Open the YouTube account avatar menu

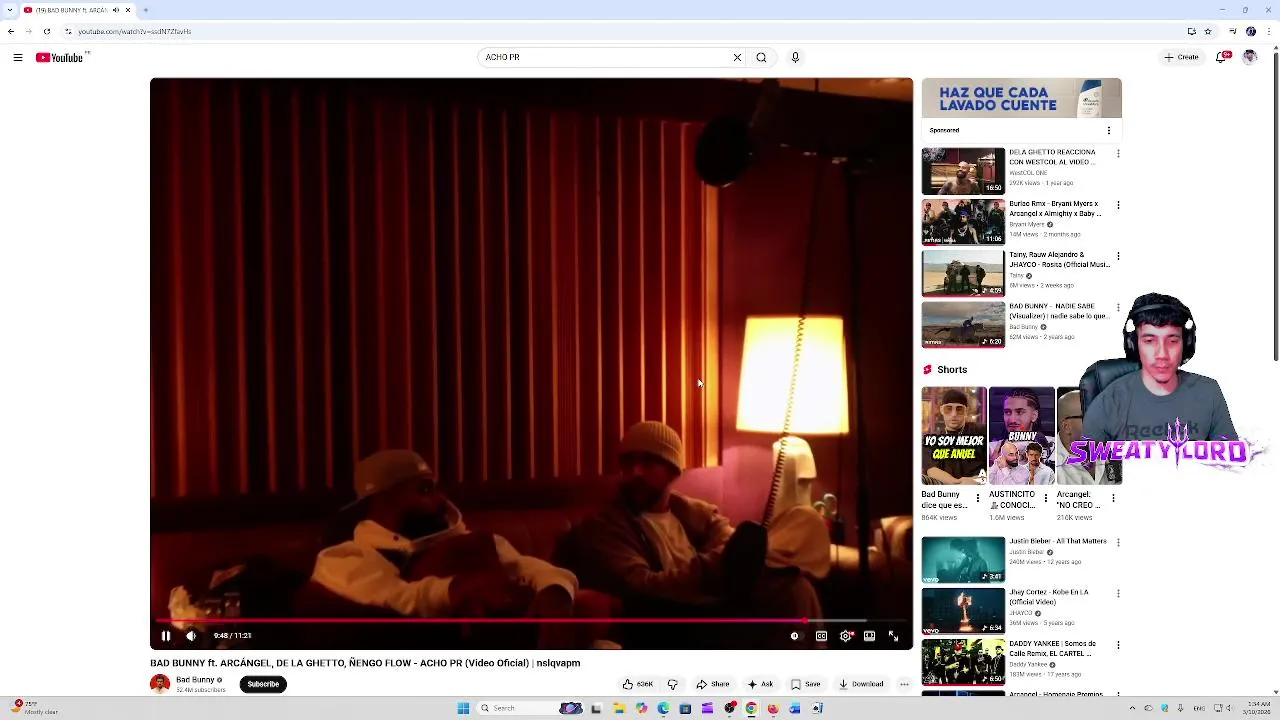point(1249,57)
